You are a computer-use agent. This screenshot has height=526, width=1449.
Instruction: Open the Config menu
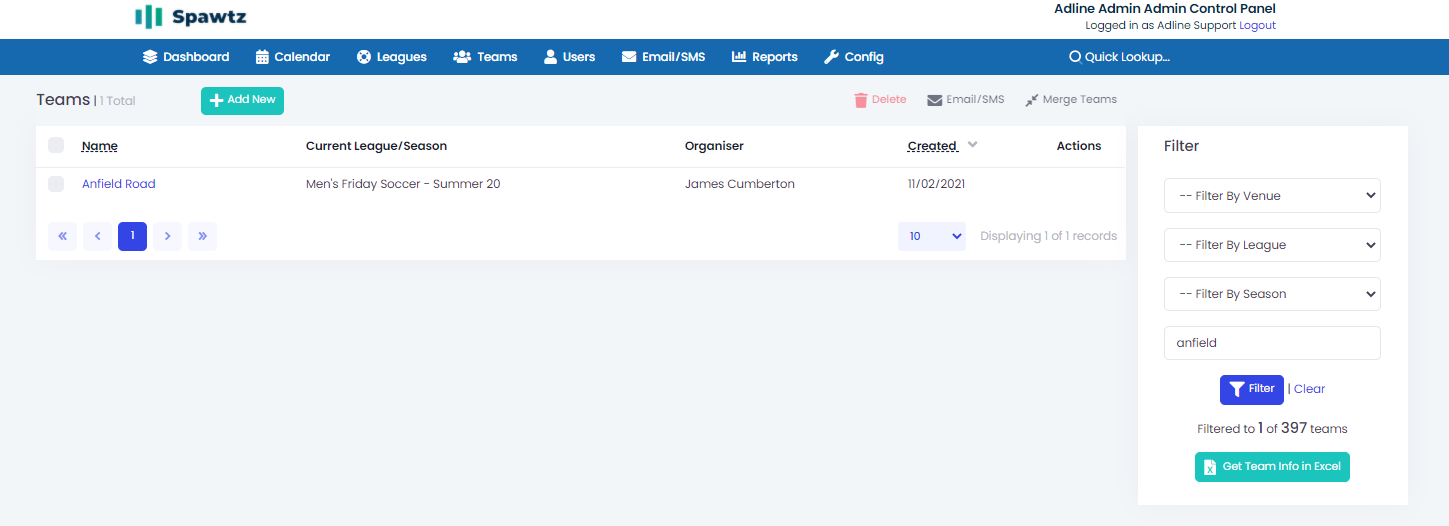pyautogui.click(x=853, y=57)
